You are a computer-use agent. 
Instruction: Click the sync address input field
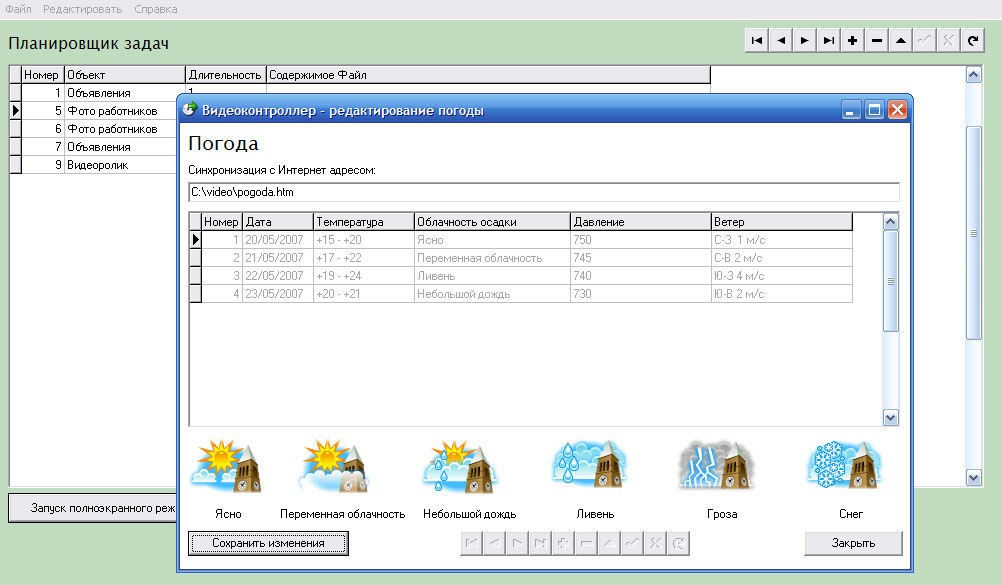(x=543, y=192)
